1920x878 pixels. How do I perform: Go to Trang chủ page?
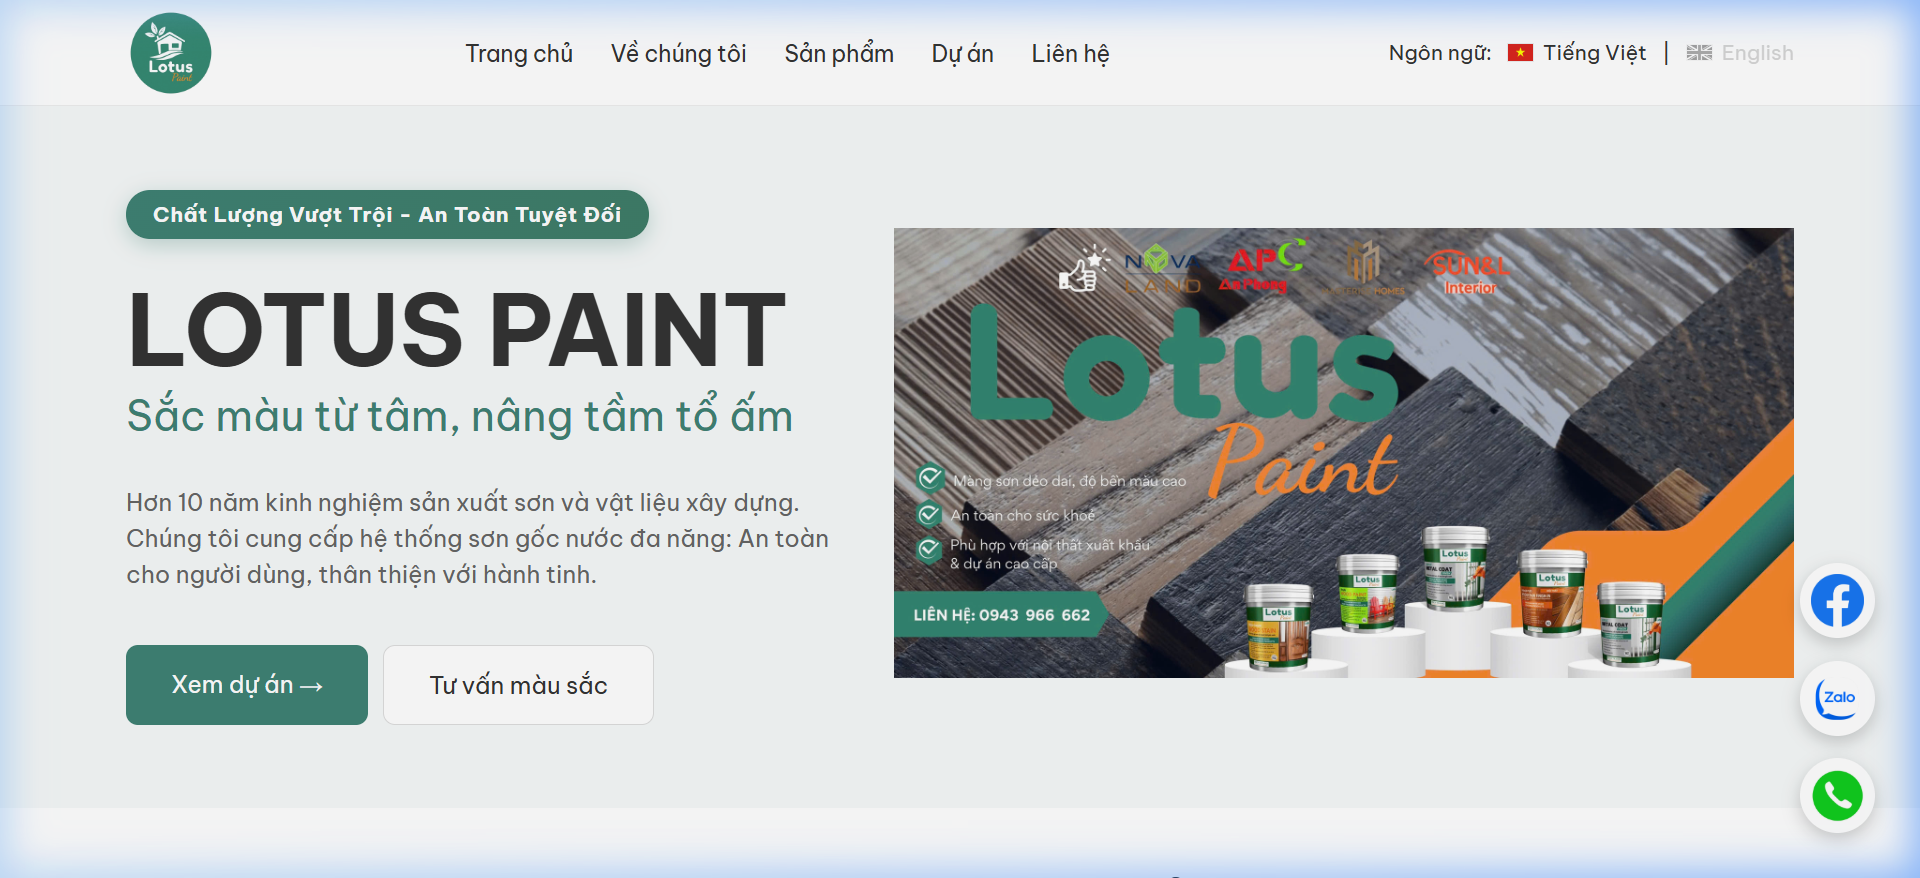(518, 54)
